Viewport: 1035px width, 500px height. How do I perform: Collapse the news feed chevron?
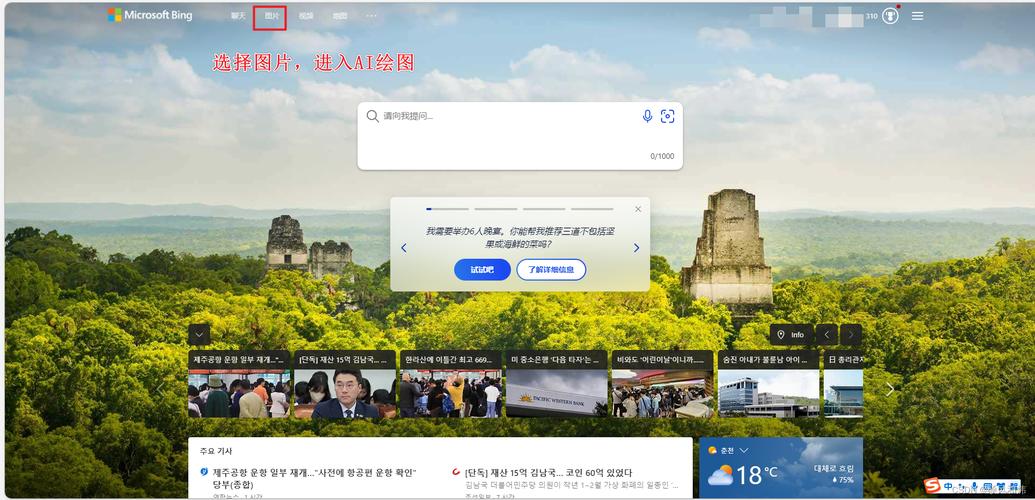(199, 334)
